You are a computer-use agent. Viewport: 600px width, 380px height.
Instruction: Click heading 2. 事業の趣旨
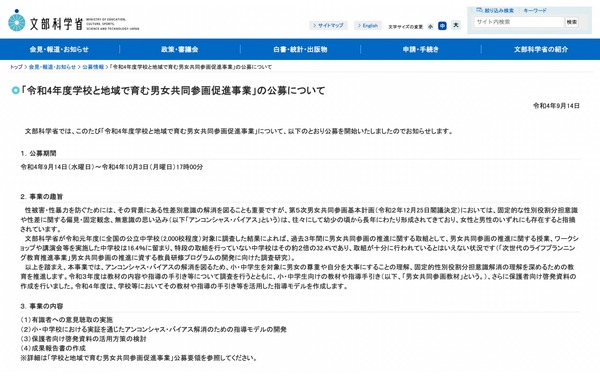tap(41, 197)
